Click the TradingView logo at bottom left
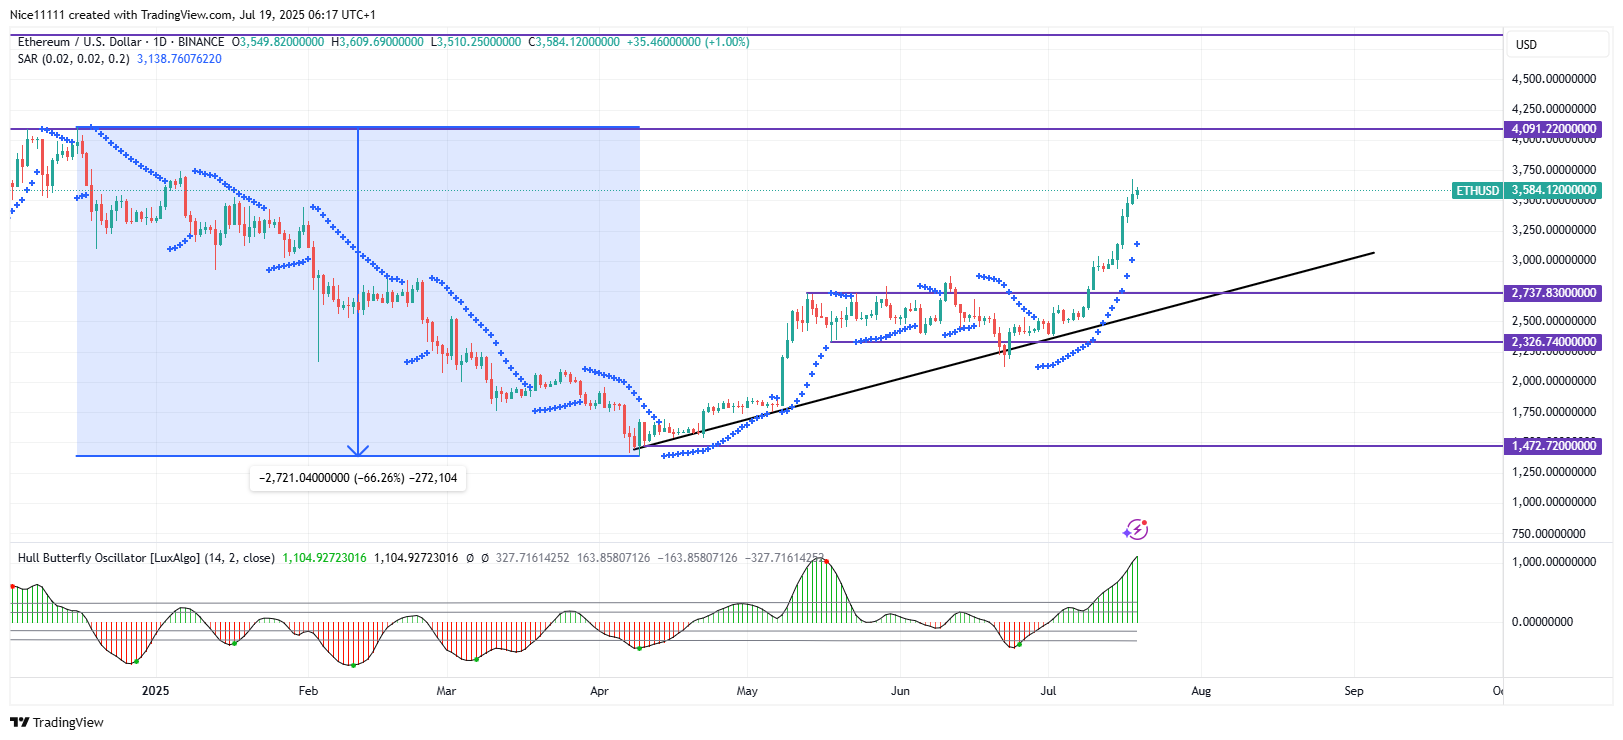Viewport: 1623px width, 740px height. pyautogui.click(x=57, y=722)
